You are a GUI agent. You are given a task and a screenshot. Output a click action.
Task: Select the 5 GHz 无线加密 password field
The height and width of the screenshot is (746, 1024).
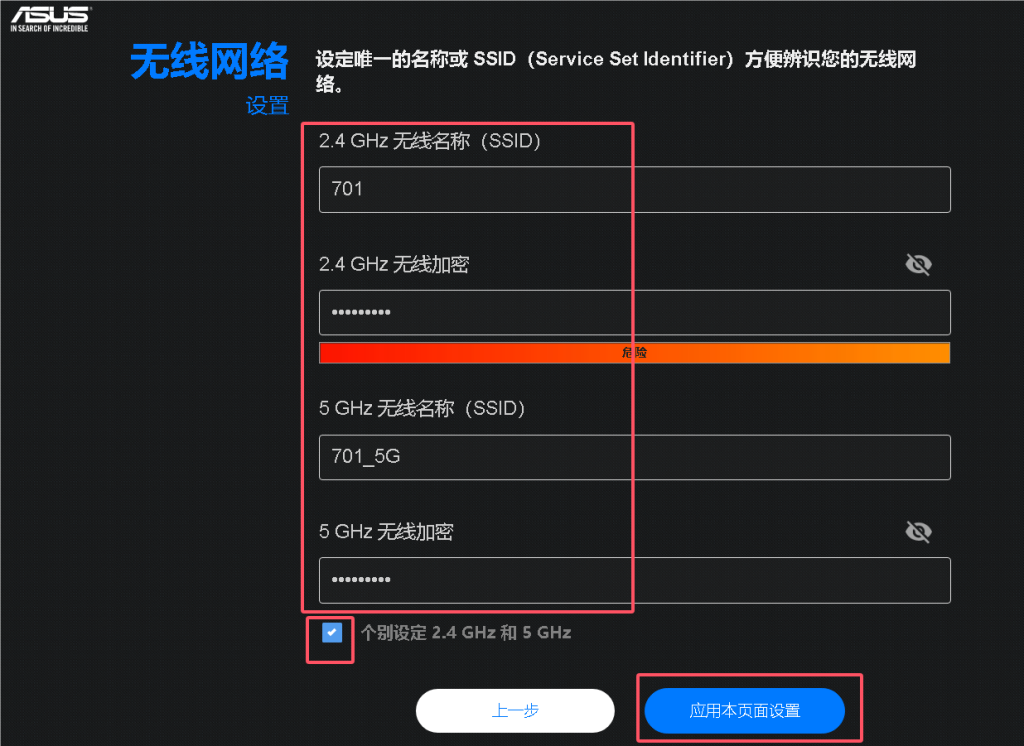pos(634,580)
